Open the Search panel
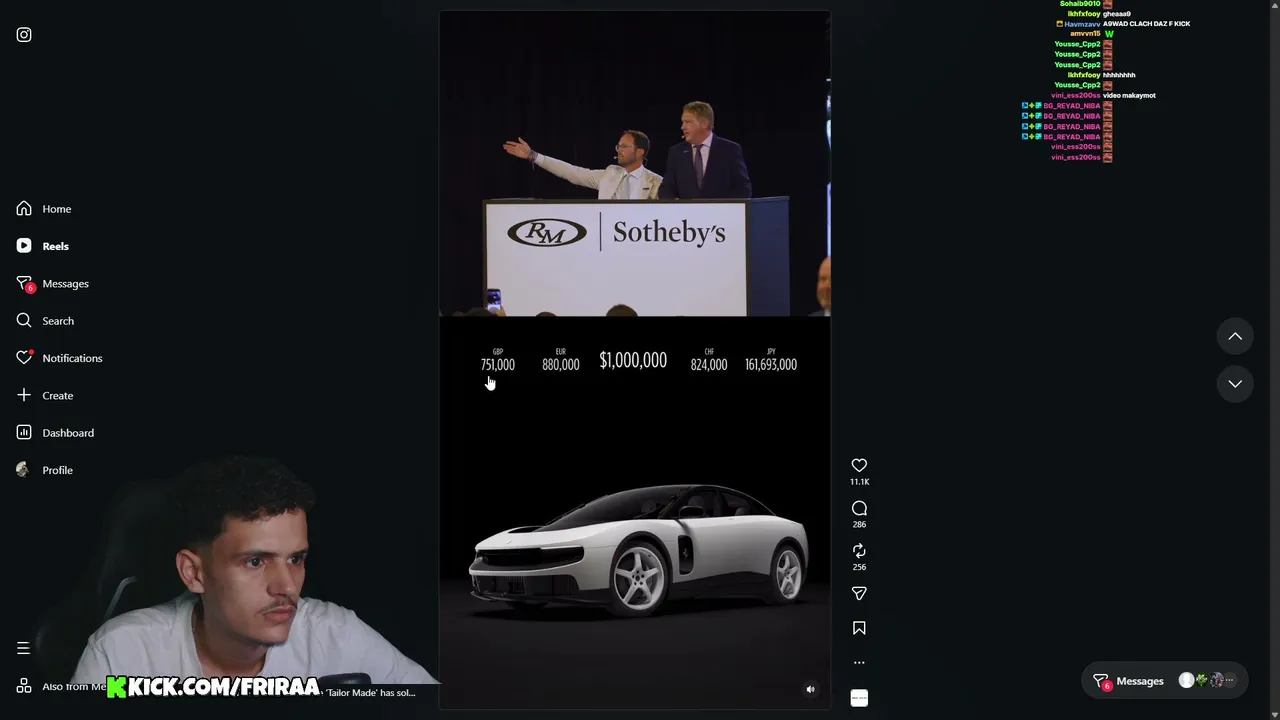Viewport: 1280px width, 720px height. [x=45, y=321]
